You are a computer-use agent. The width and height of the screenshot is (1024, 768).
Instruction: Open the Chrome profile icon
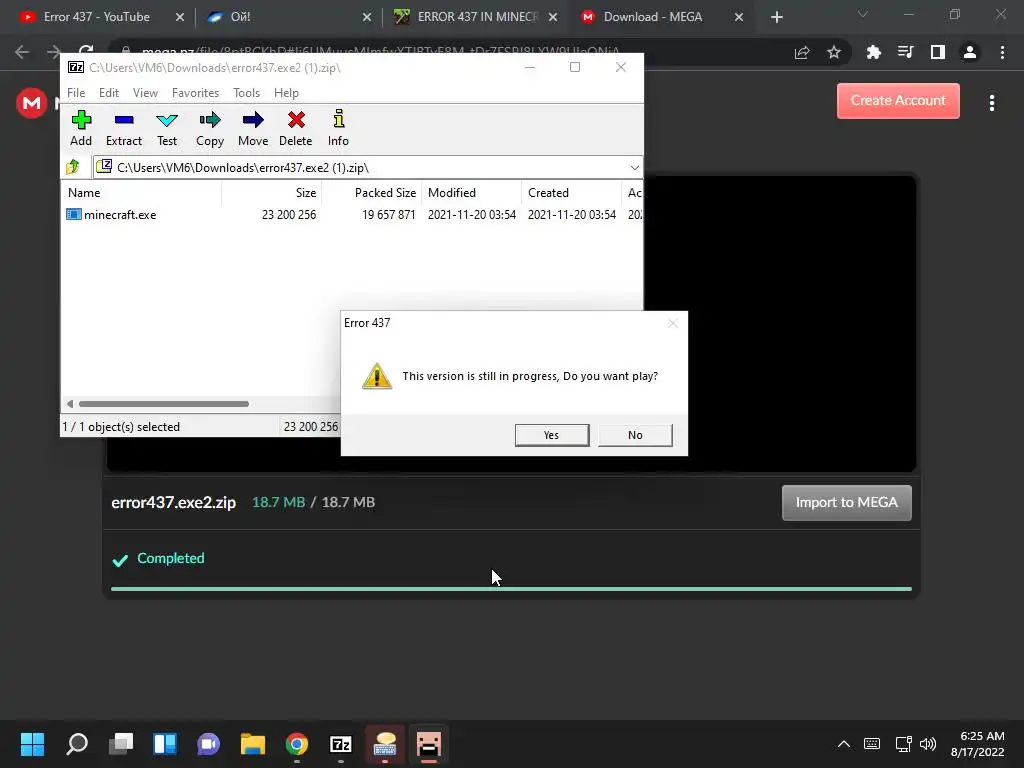click(970, 52)
